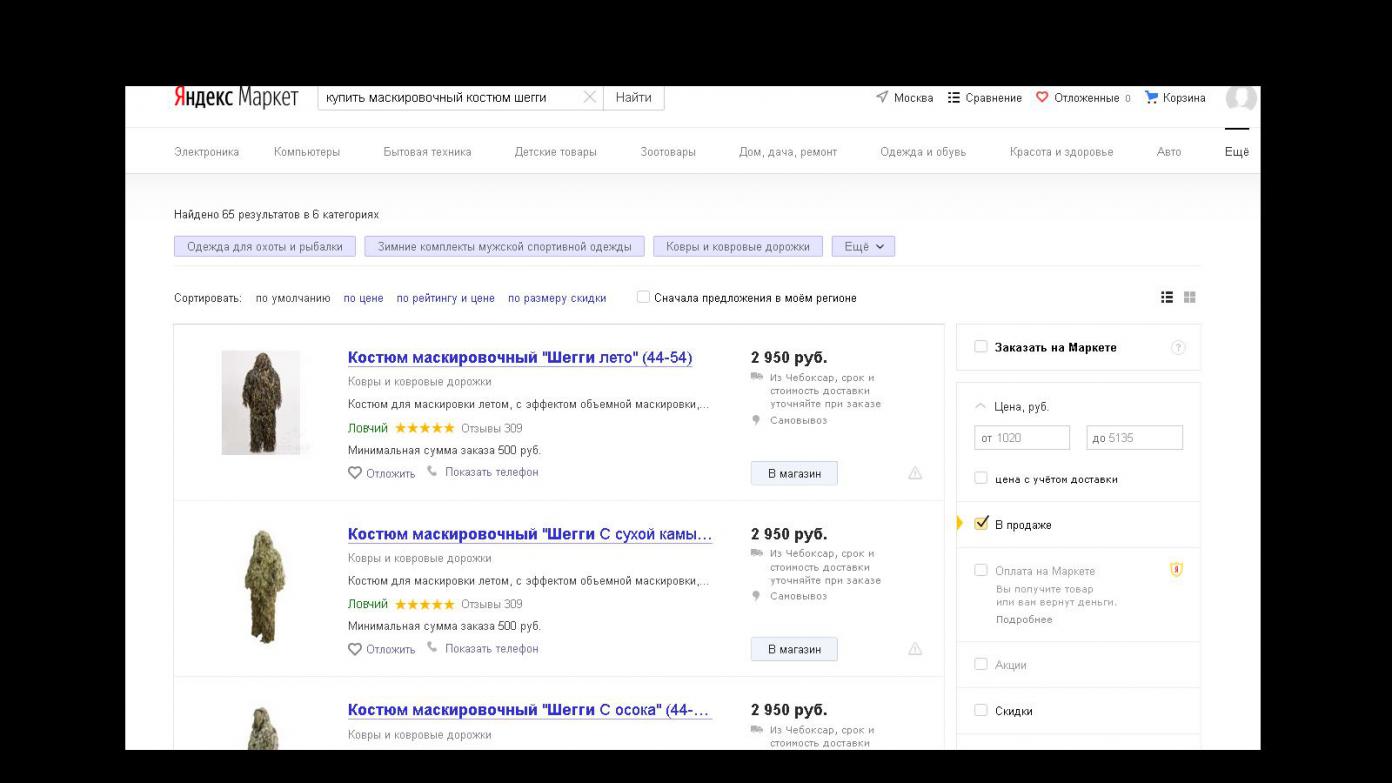Click warning triangle on first product
This screenshot has height=783, width=1392.
pos(914,473)
